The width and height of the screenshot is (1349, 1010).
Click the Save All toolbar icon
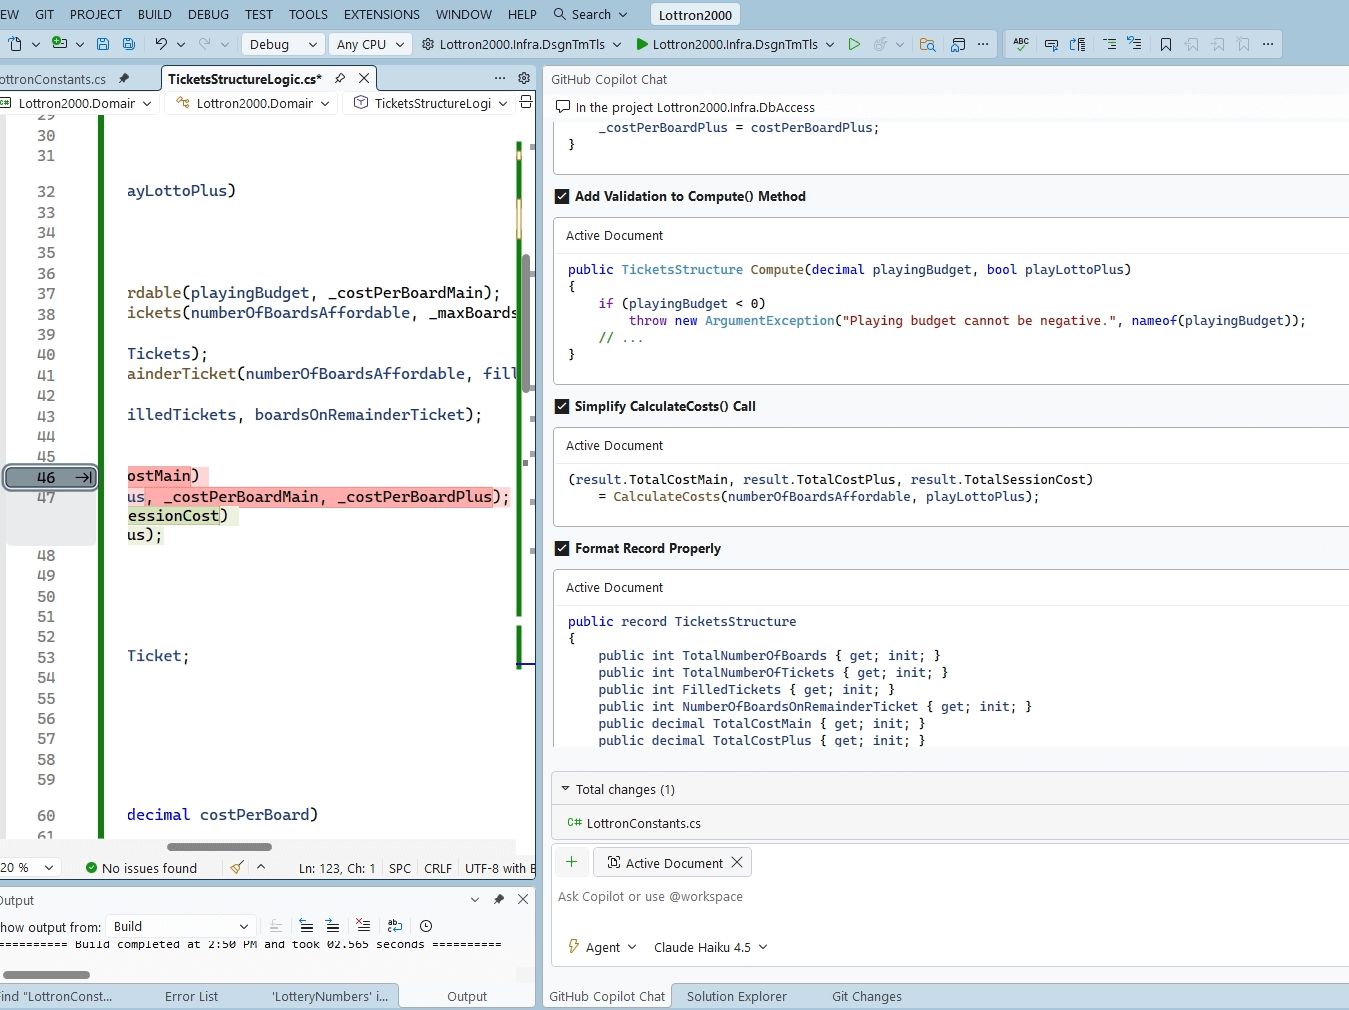point(129,44)
